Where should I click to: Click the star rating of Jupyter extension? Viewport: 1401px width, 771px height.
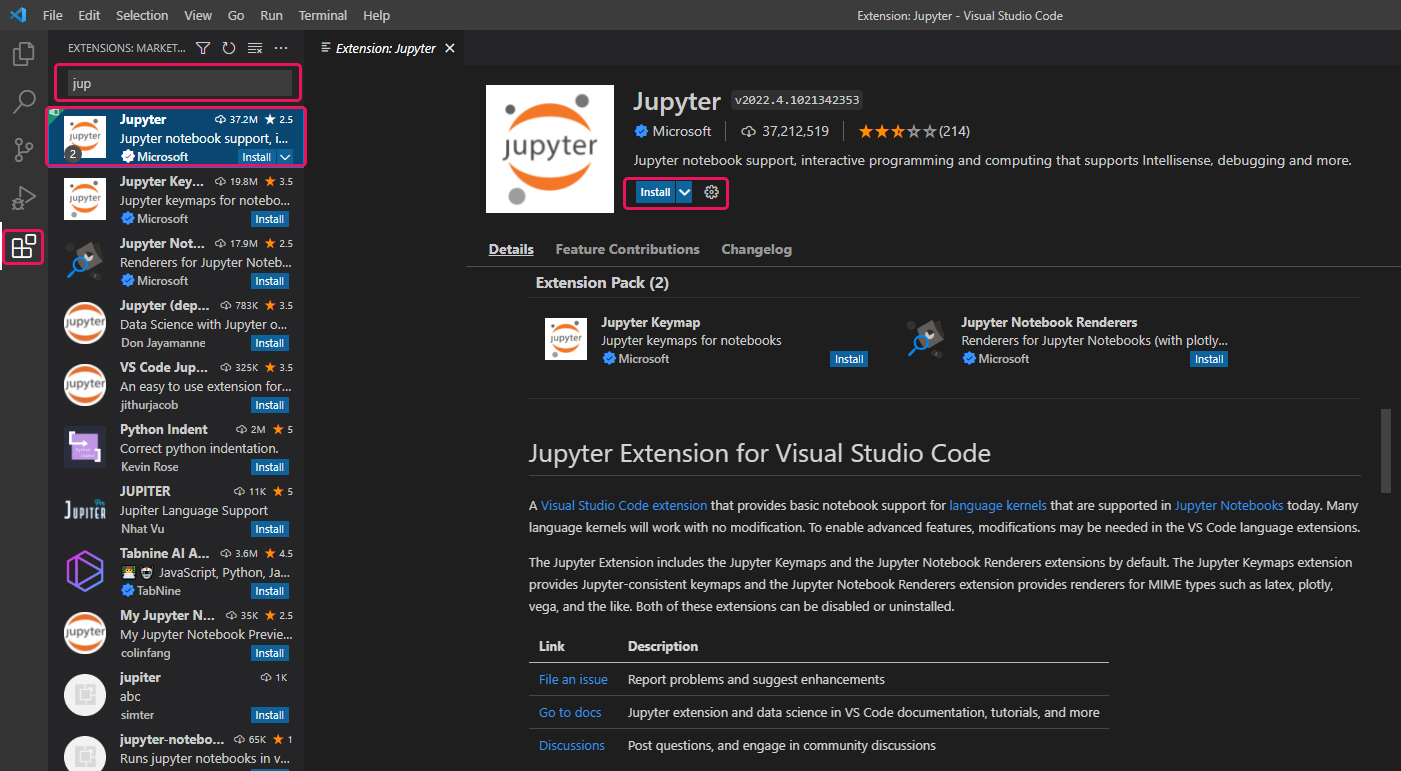(x=898, y=131)
